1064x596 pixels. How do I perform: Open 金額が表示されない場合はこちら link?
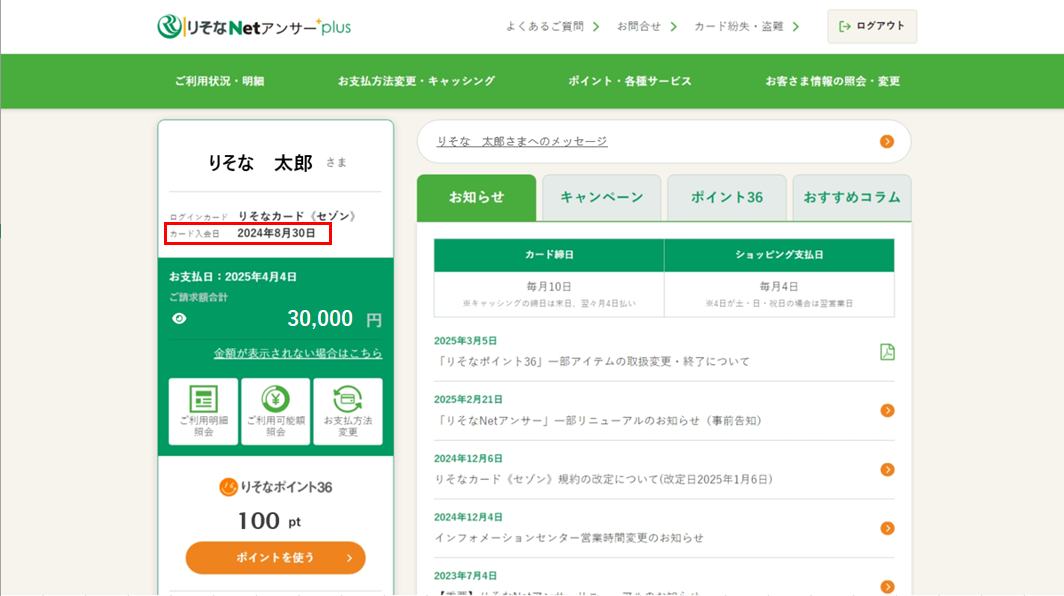point(298,353)
